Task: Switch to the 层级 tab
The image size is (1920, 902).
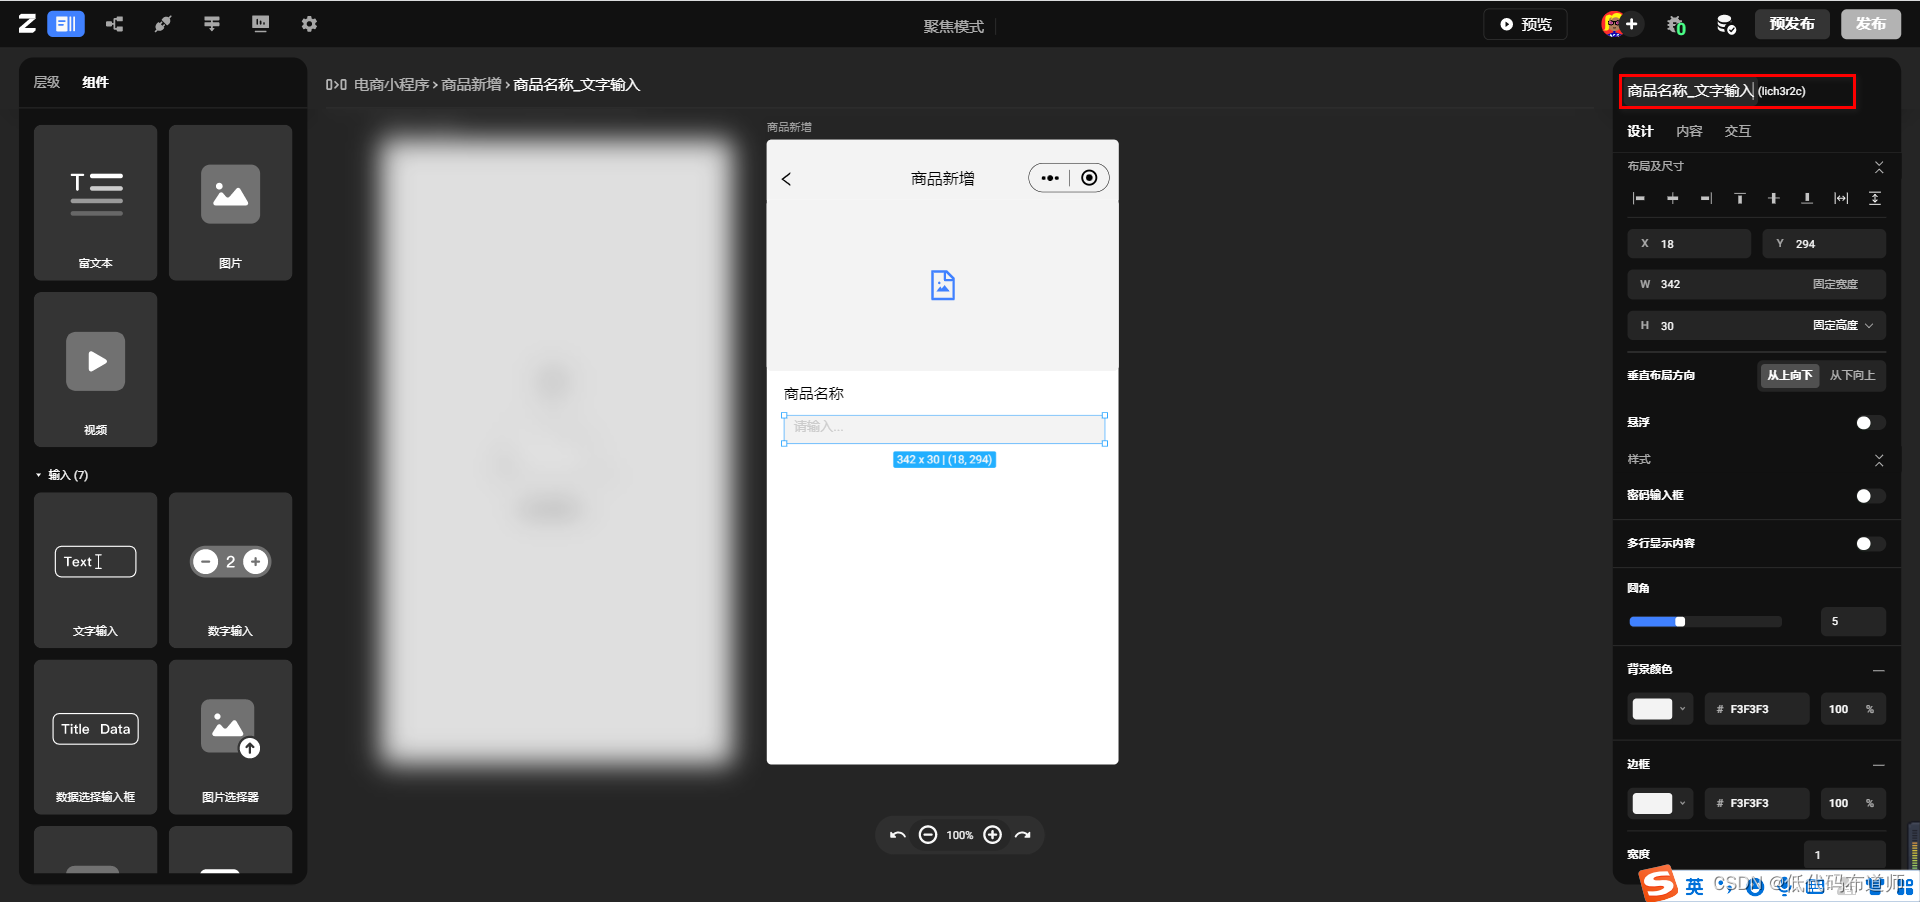Action: coord(47,83)
